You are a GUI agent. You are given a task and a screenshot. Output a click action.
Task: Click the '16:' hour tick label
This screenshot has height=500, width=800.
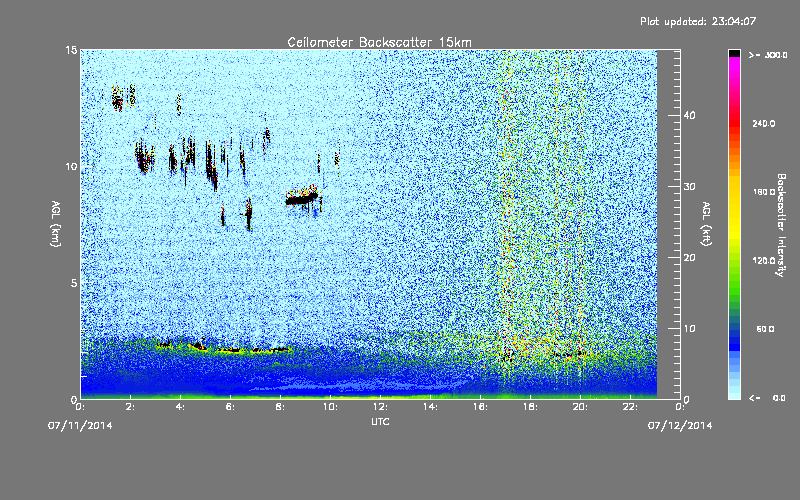tap(480, 407)
